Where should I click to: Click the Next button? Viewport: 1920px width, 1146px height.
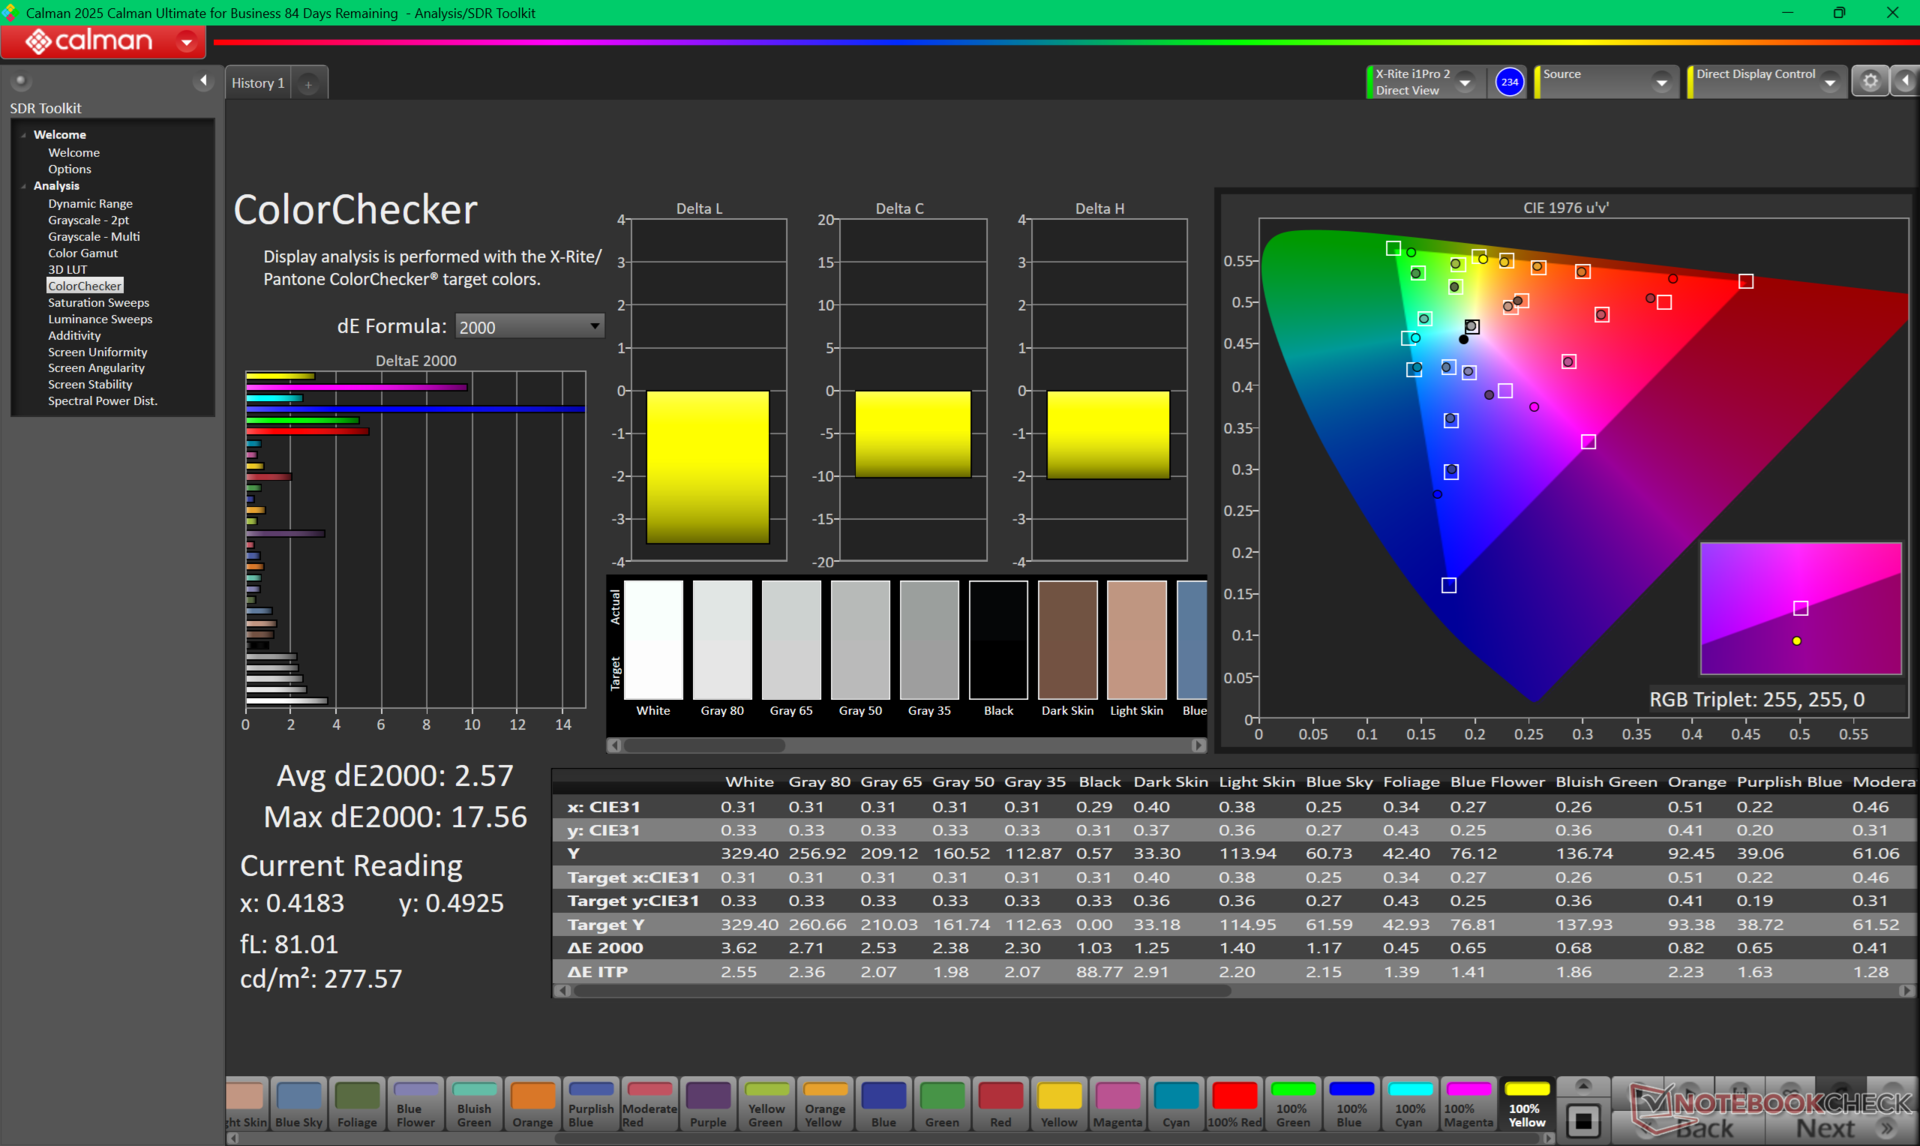[1825, 1128]
